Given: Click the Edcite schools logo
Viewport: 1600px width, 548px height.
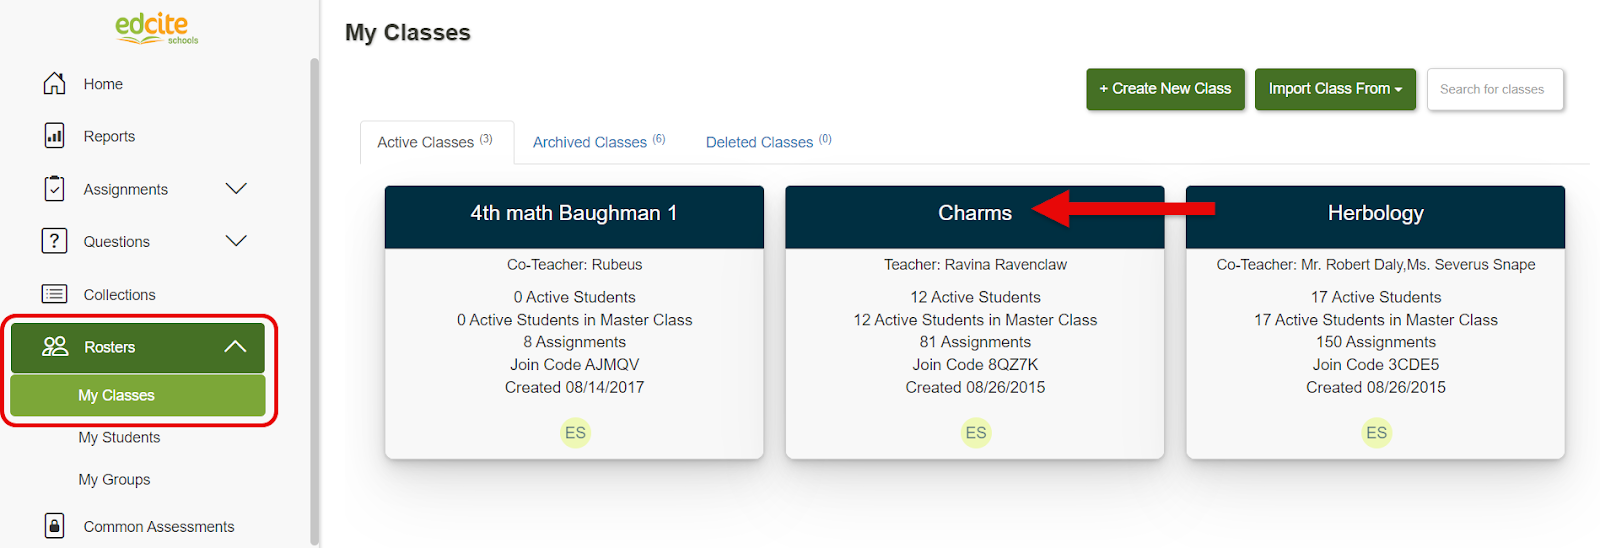Looking at the screenshot, I should tap(156, 27).
